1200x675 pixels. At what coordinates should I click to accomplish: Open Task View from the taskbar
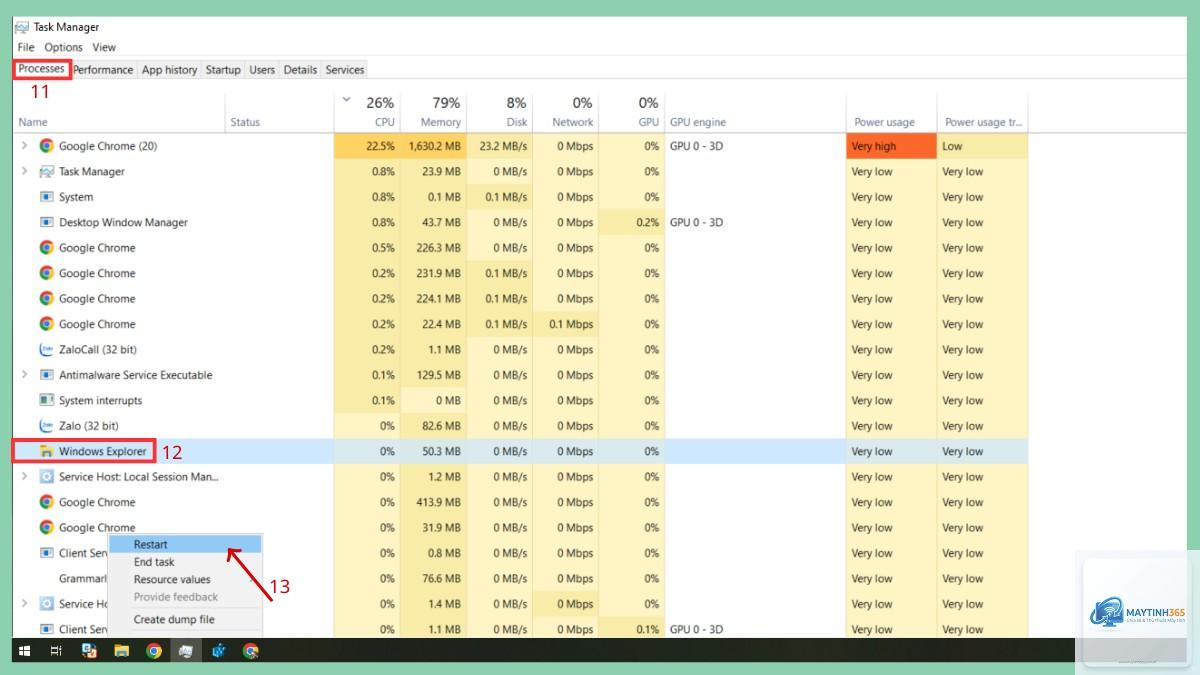point(56,651)
